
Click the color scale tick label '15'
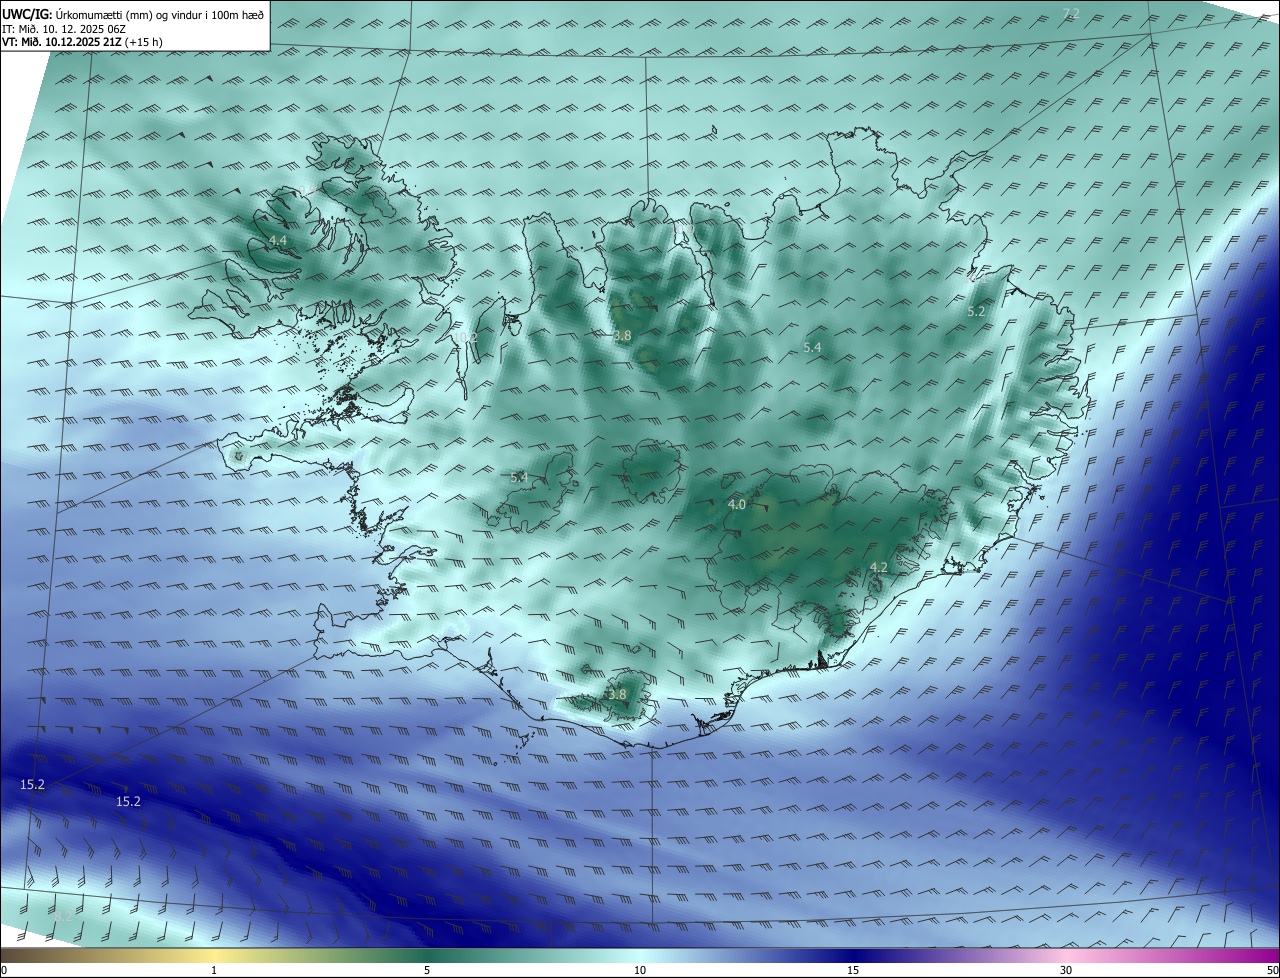(x=853, y=970)
